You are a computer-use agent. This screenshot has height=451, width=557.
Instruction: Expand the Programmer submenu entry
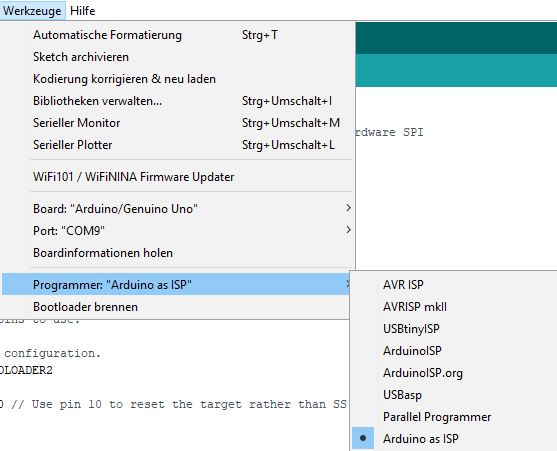pyautogui.click(x=176, y=284)
